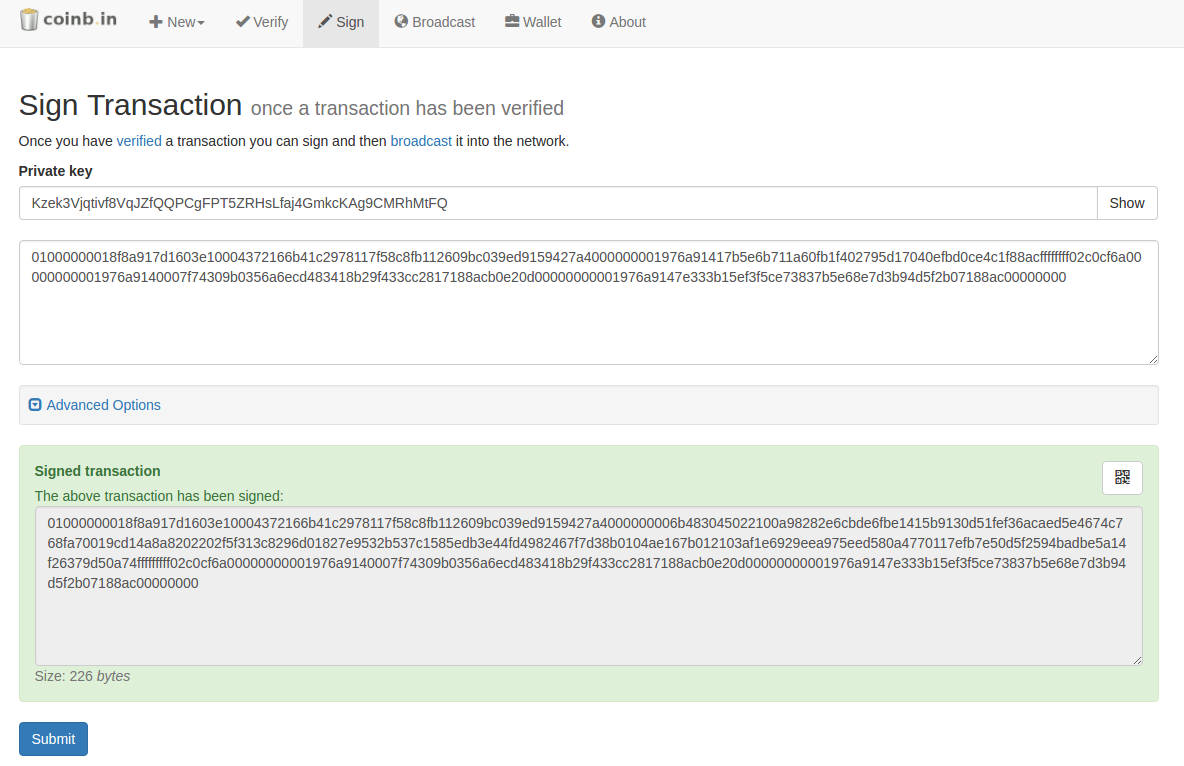
Task: Click the globe icon beside Broadcast
Action: click(401, 22)
